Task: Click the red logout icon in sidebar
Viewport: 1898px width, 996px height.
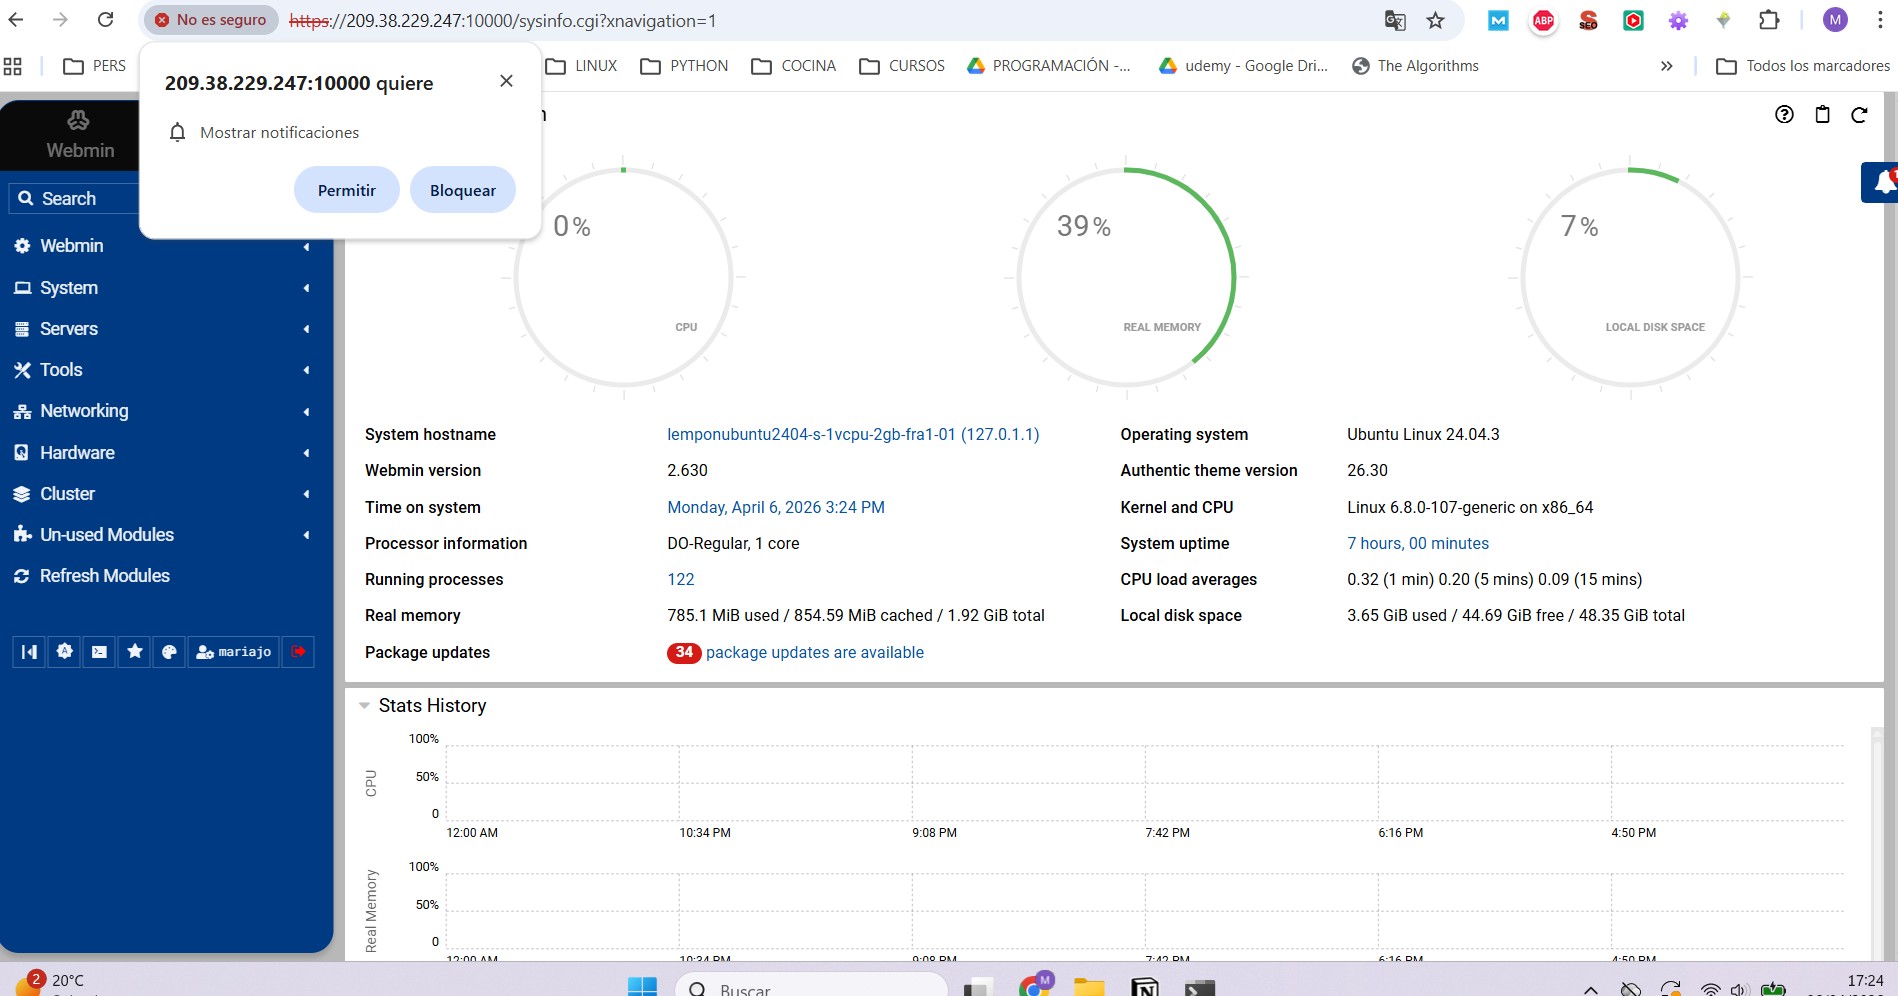Action: click(x=298, y=652)
